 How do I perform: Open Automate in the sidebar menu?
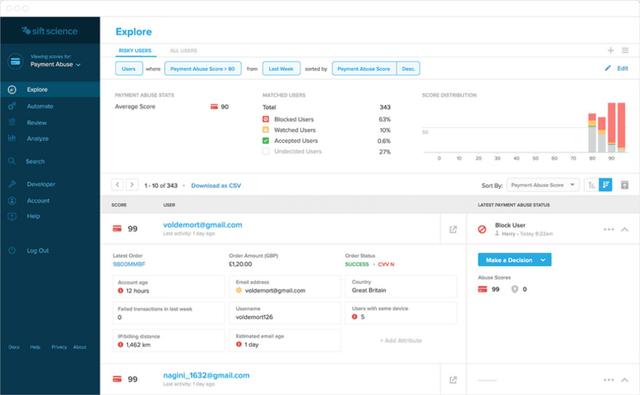tap(40, 106)
